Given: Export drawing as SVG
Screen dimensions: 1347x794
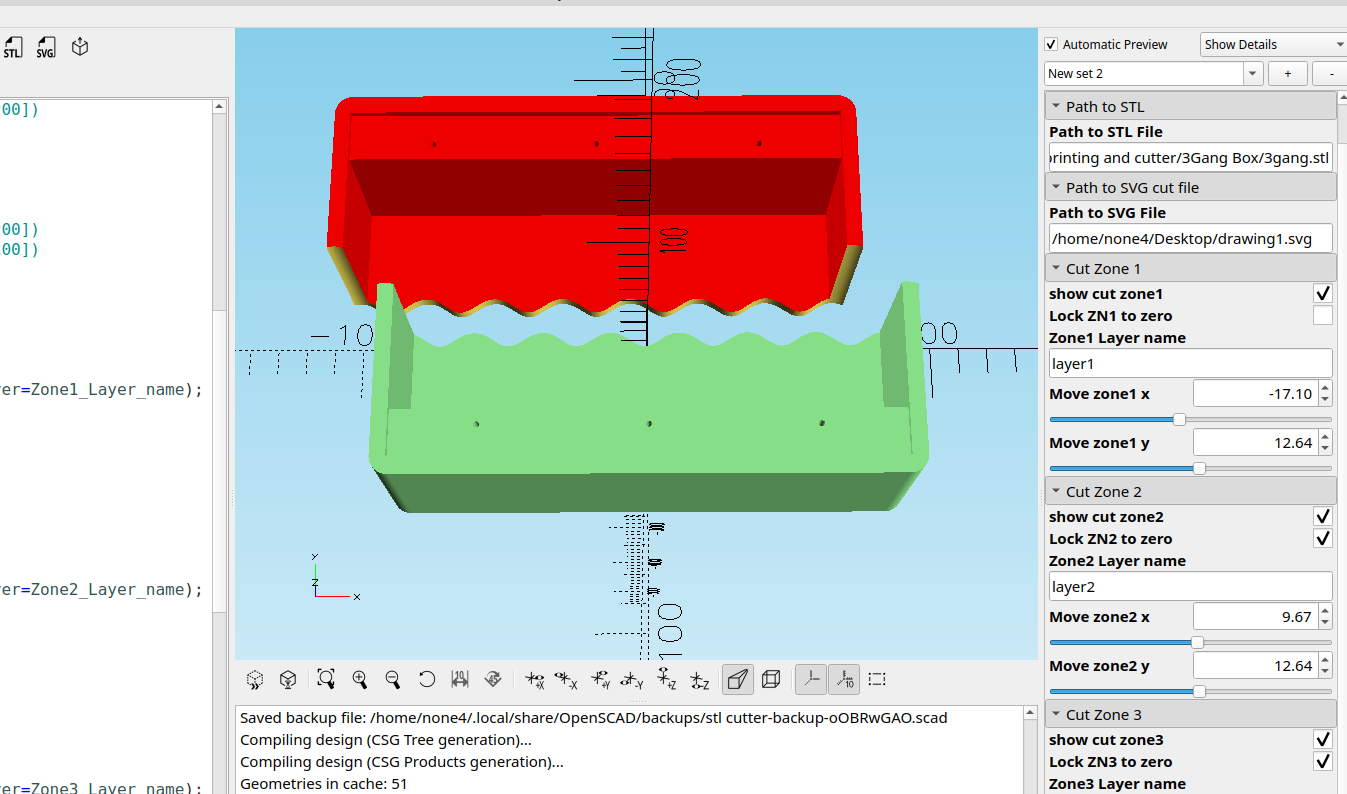Looking at the screenshot, I should coord(46,46).
